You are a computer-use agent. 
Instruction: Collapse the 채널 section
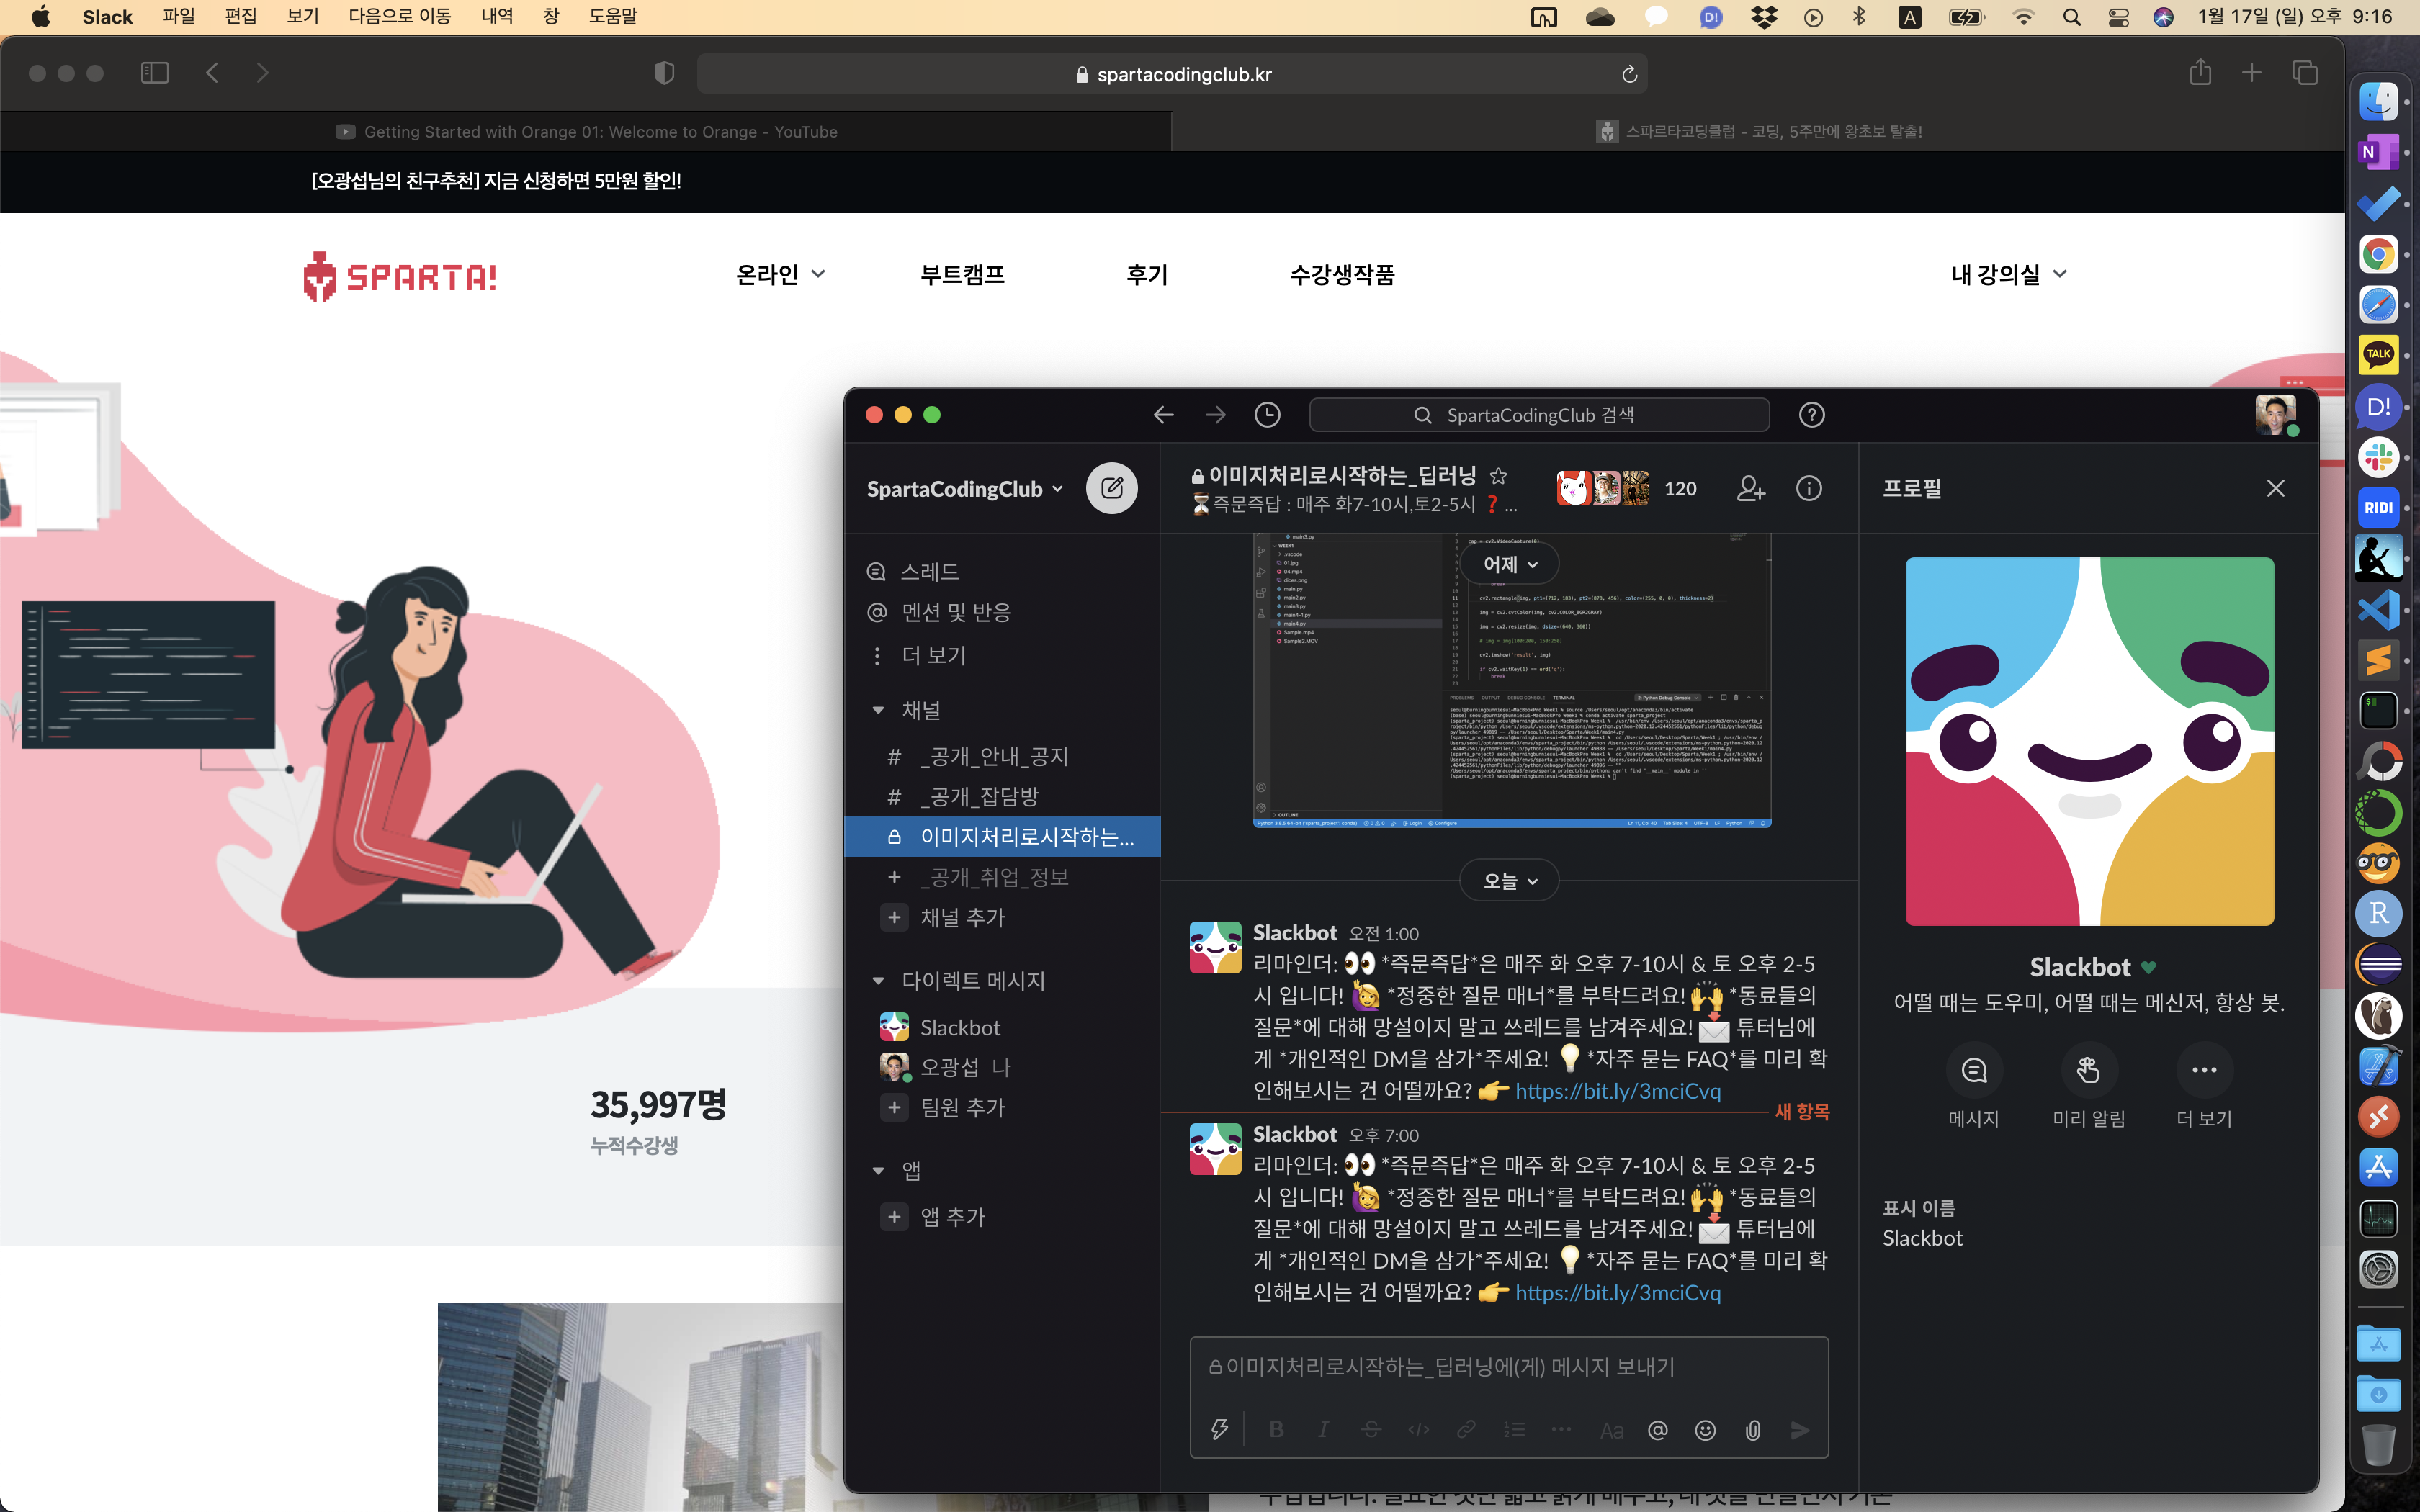tap(878, 710)
